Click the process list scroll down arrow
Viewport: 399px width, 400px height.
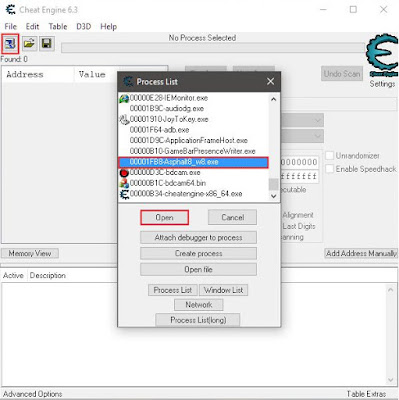click(x=274, y=196)
